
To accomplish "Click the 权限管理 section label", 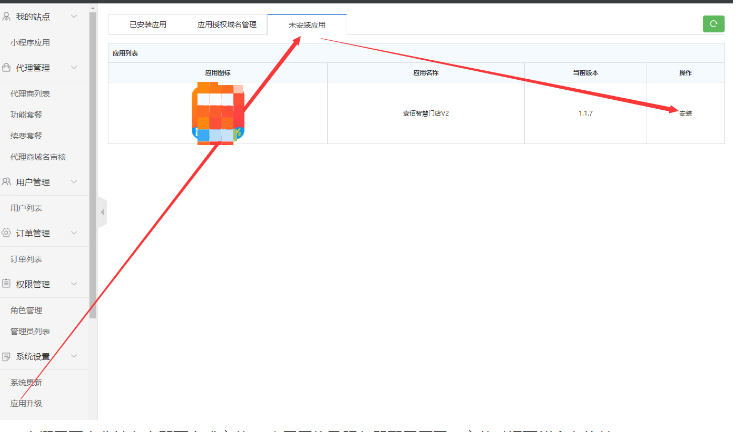I will (33, 284).
